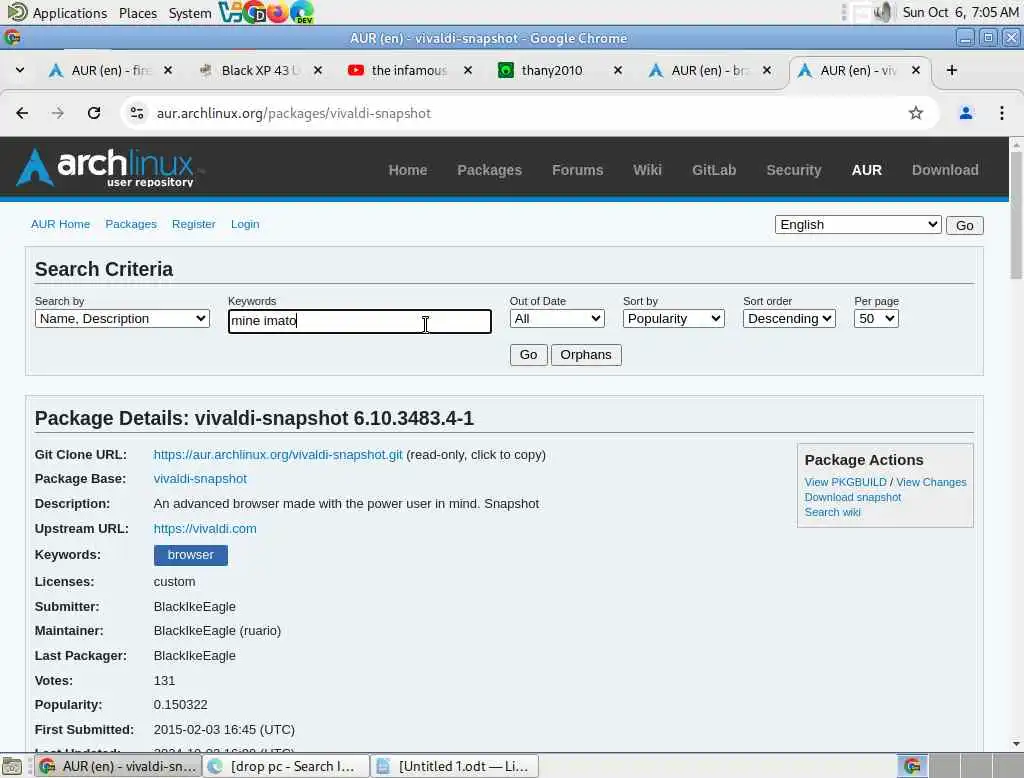View site information for aur.archlinux.org

click(136, 113)
